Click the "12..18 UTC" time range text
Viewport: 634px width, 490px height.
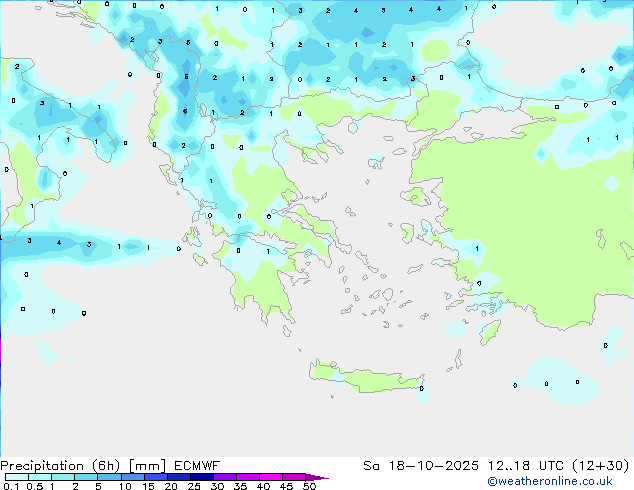pyautogui.click(x=525, y=466)
